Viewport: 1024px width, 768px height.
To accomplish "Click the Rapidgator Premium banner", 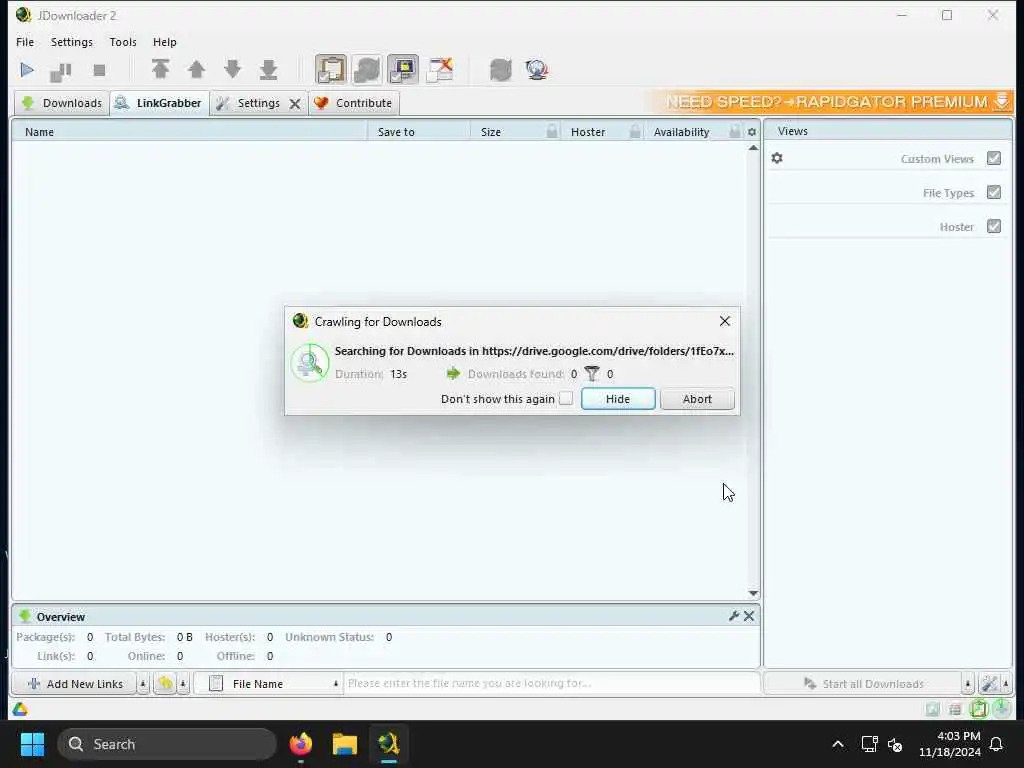I will pyautogui.click(x=831, y=102).
